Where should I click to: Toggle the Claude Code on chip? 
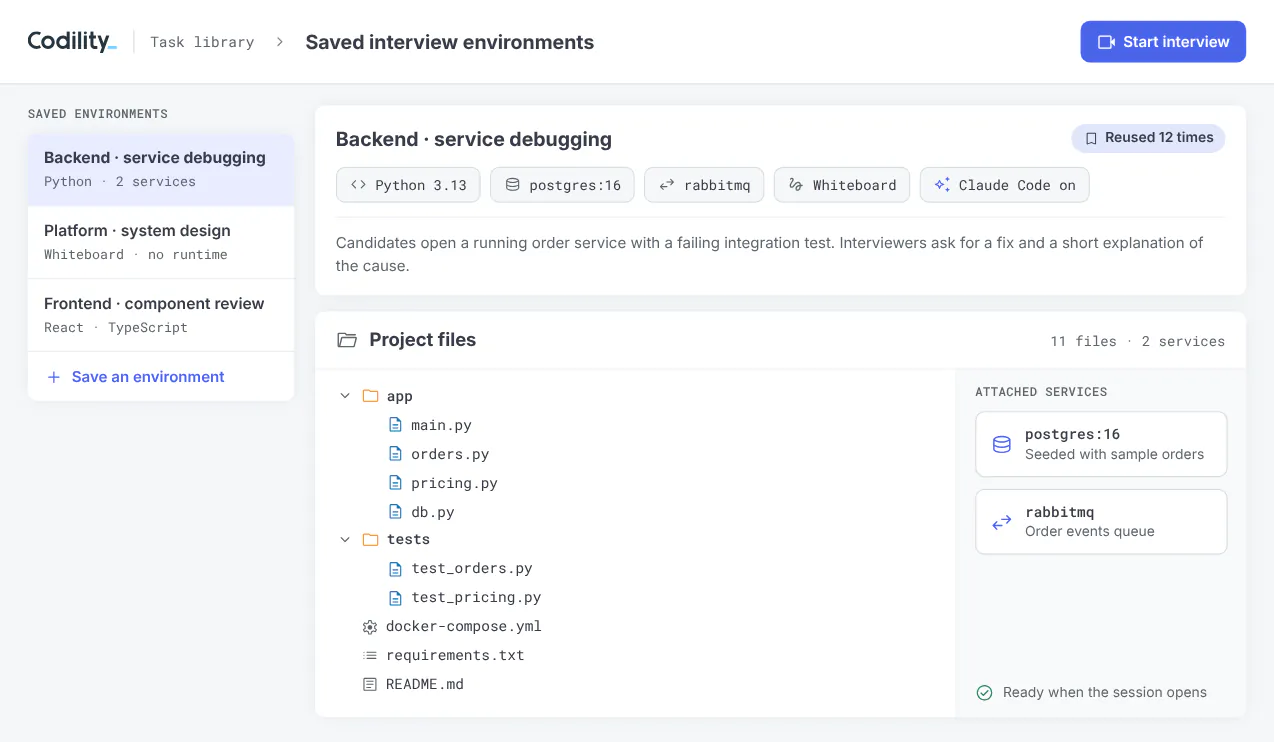coord(1005,185)
